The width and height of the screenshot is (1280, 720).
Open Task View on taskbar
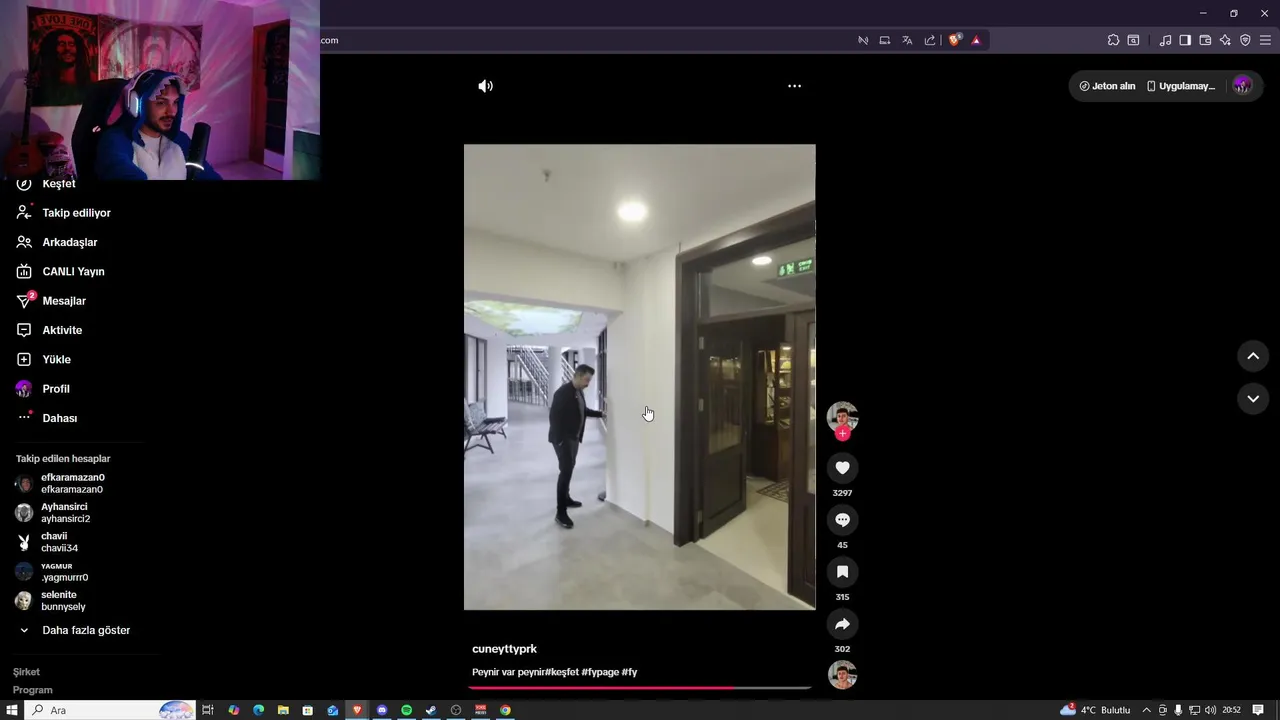(208, 710)
